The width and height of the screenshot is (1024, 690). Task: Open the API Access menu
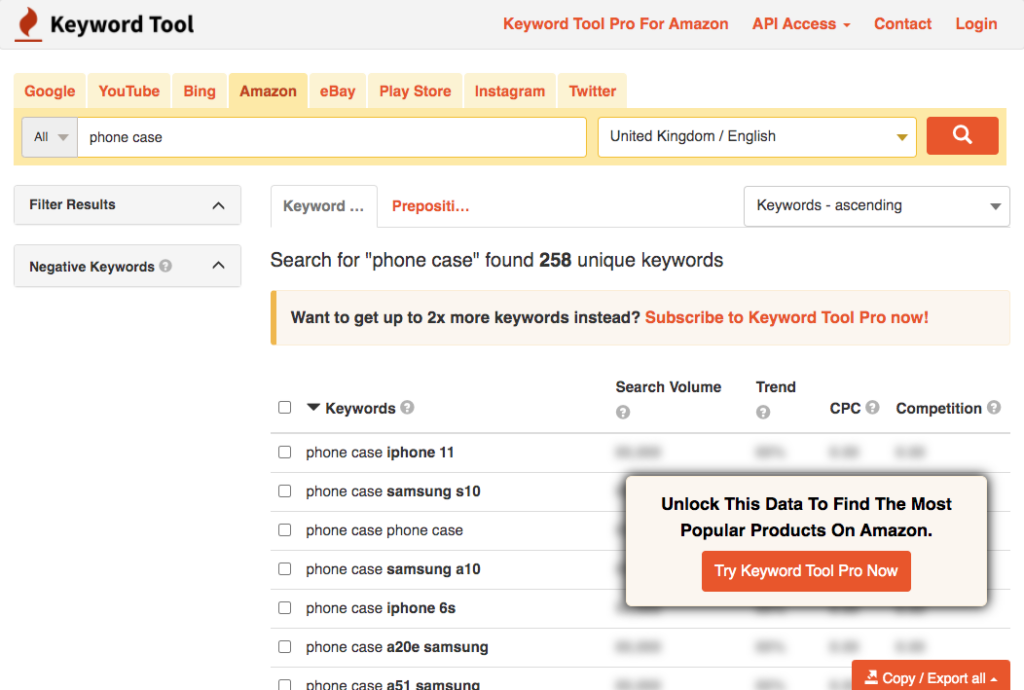[801, 24]
